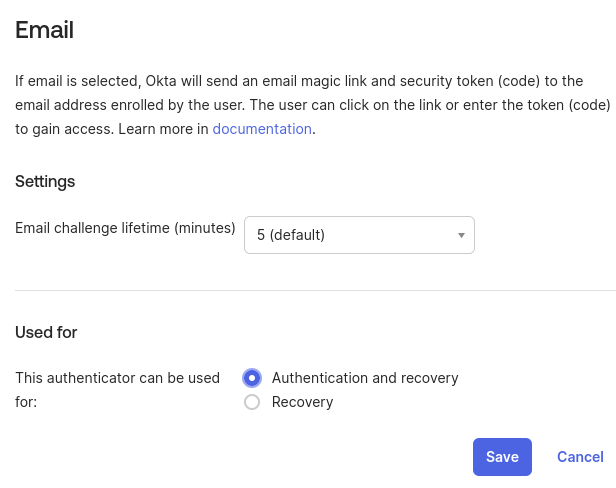Choose the Recovery radio button
The width and height of the screenshot is (616, 488).
click(252, 402)
